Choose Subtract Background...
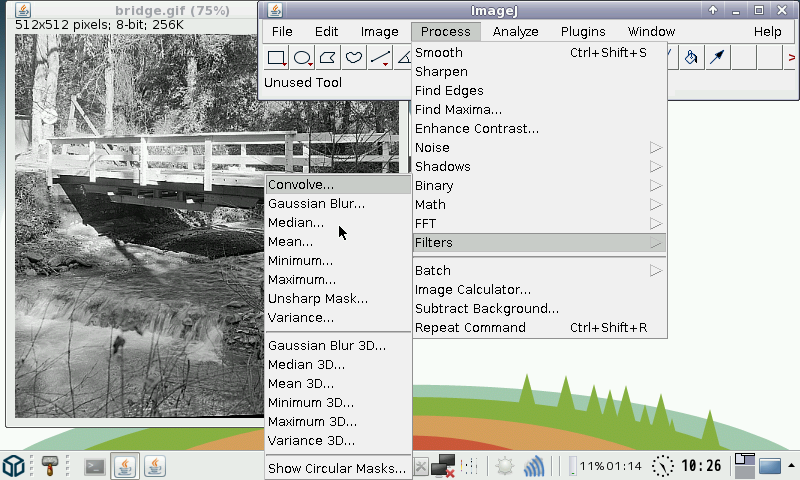The height and width of the screenshot is (480, 800). [x=539, y=309]
